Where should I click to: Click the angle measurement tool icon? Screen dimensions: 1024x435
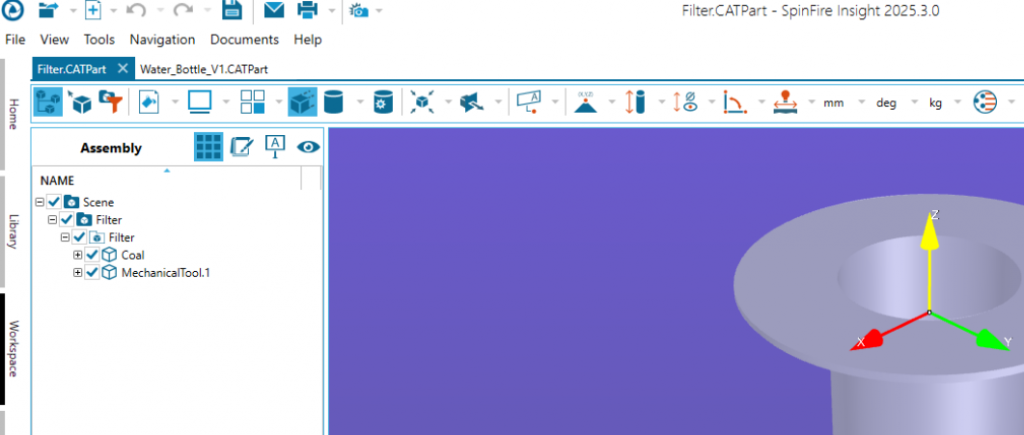734,102
